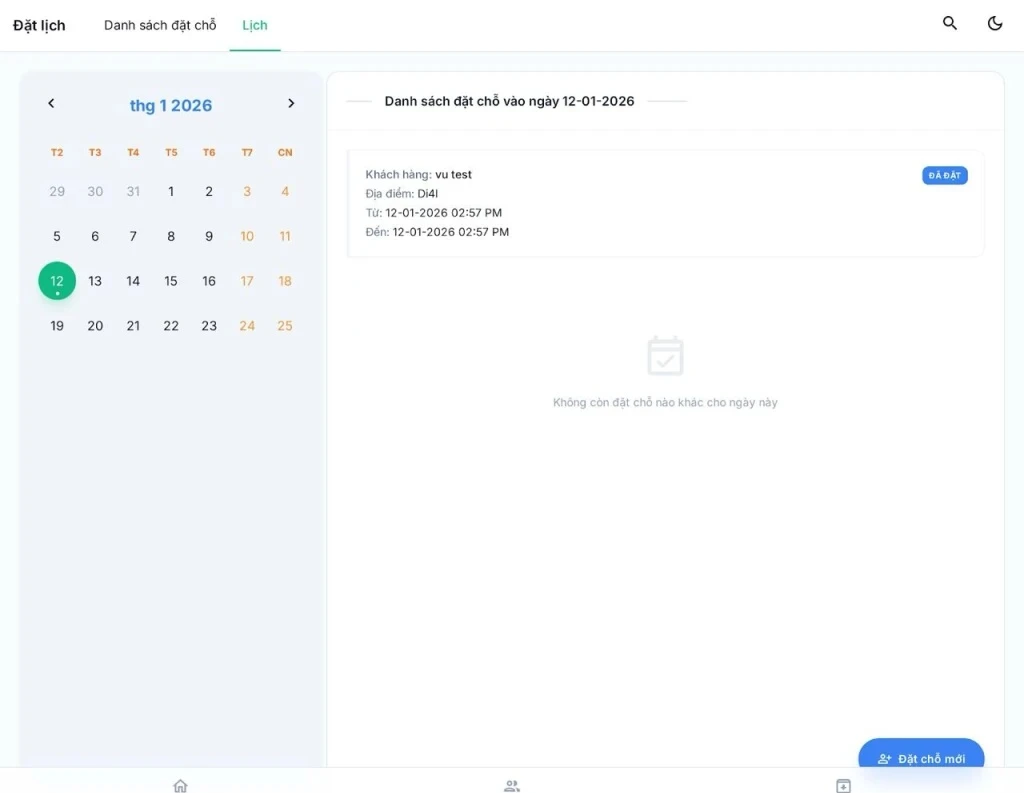Open the month picker thg 1 2026
1024x793 pixels.
[171, 106]
